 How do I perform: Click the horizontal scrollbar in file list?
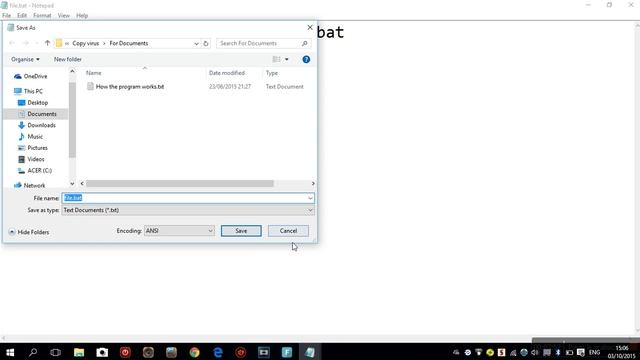coord(180,184)
